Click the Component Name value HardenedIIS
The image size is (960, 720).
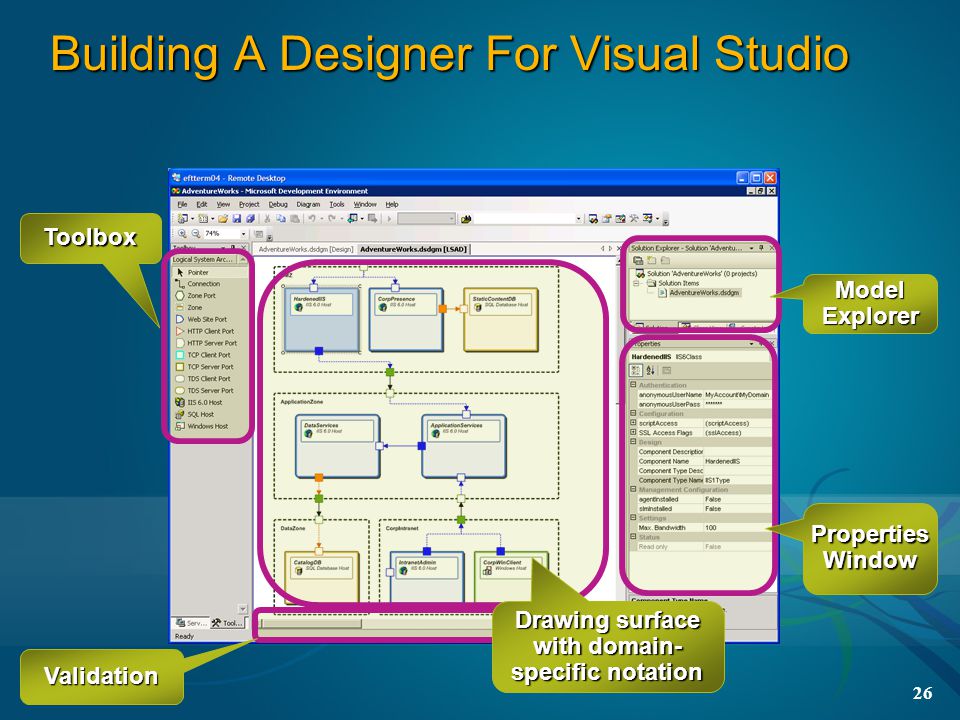pos(737,461)
